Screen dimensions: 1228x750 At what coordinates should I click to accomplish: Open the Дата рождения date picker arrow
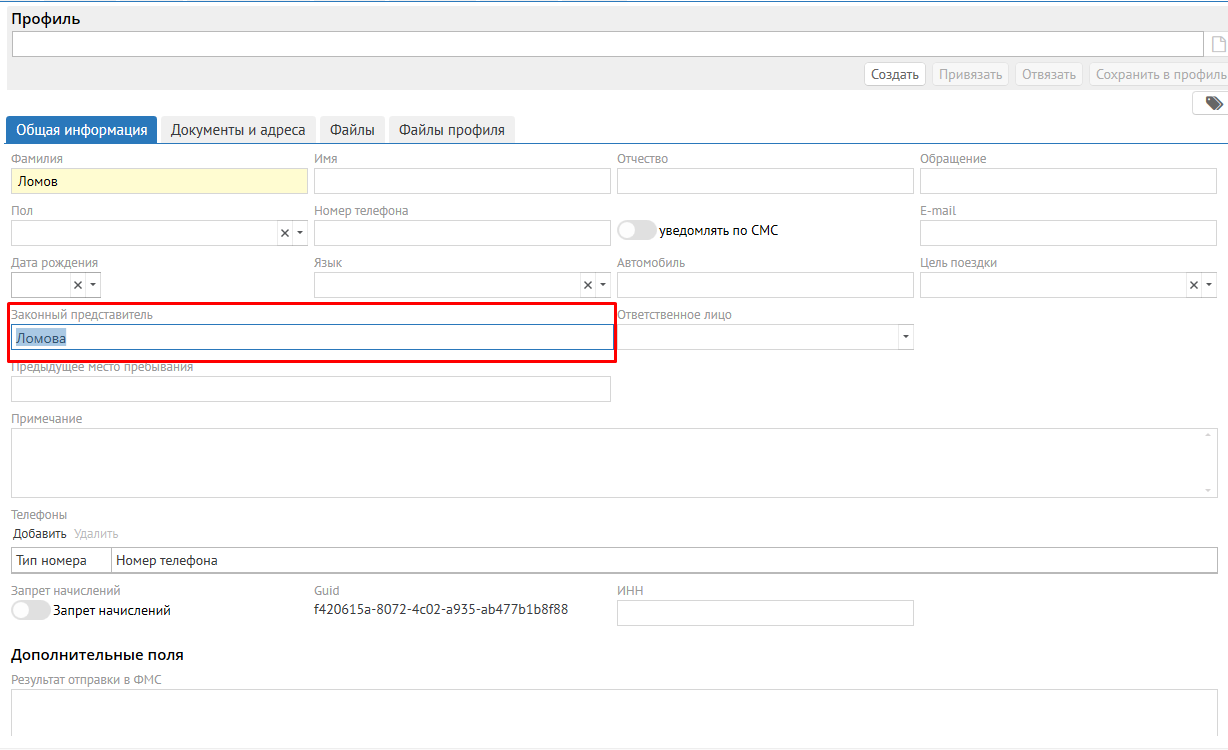point(94,285)
